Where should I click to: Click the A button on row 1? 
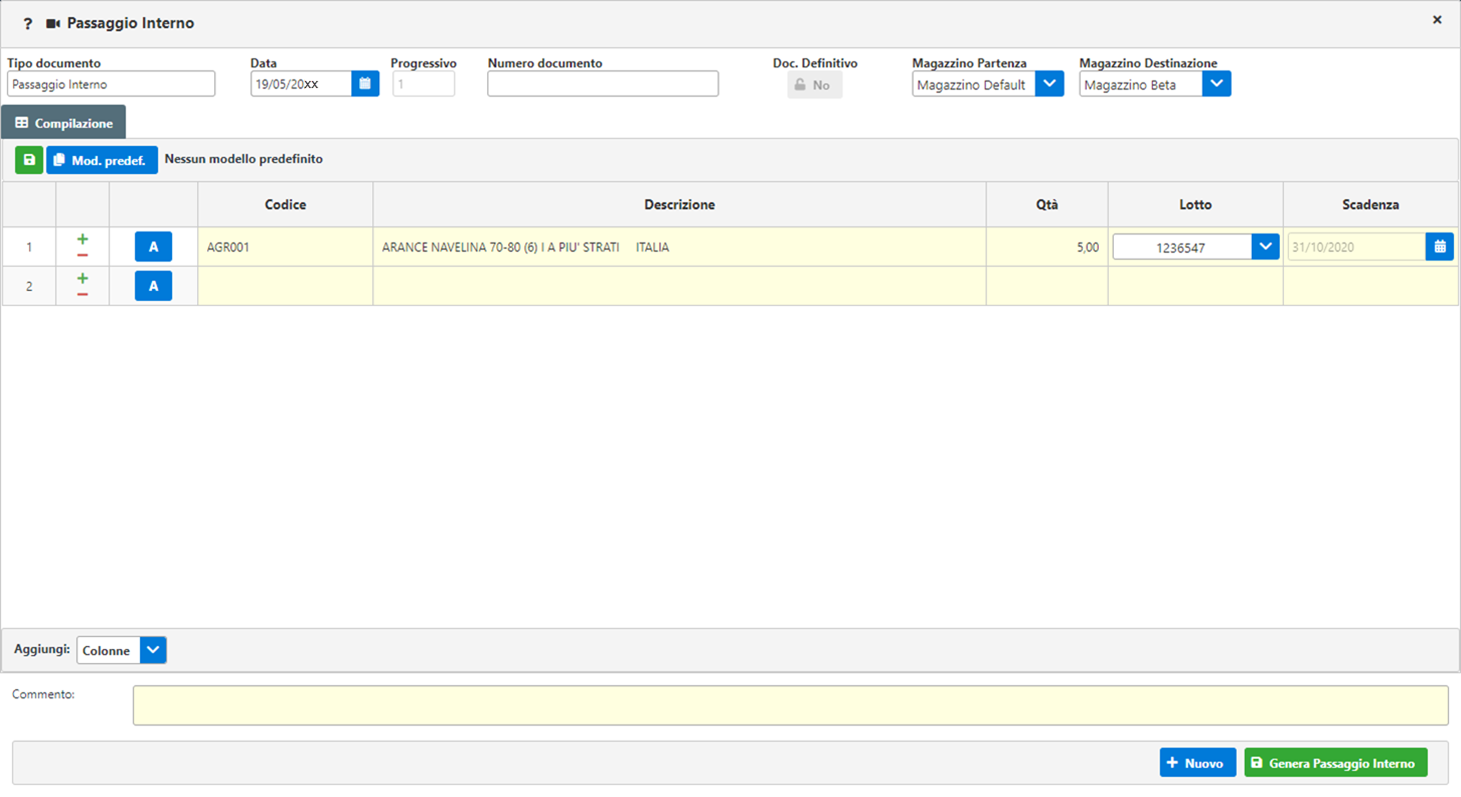153,246
